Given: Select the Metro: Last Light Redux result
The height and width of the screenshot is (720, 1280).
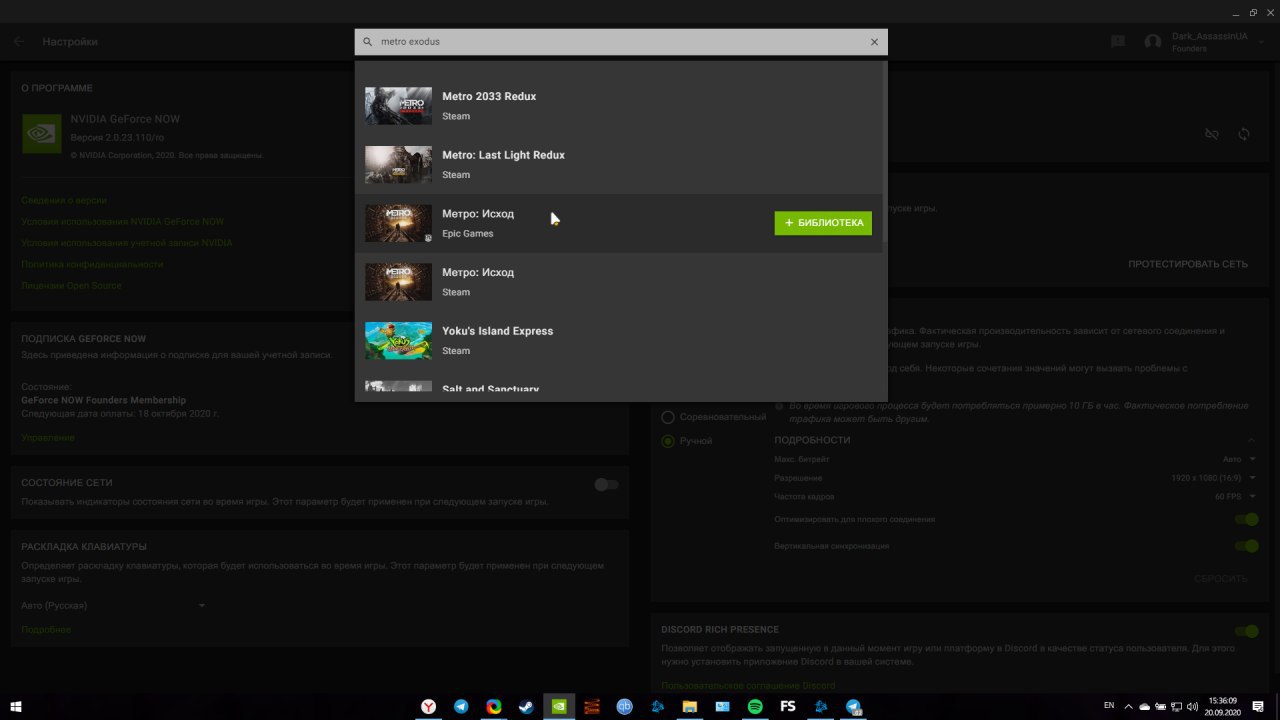Looking at the screenshot, I should coord(621,165).
